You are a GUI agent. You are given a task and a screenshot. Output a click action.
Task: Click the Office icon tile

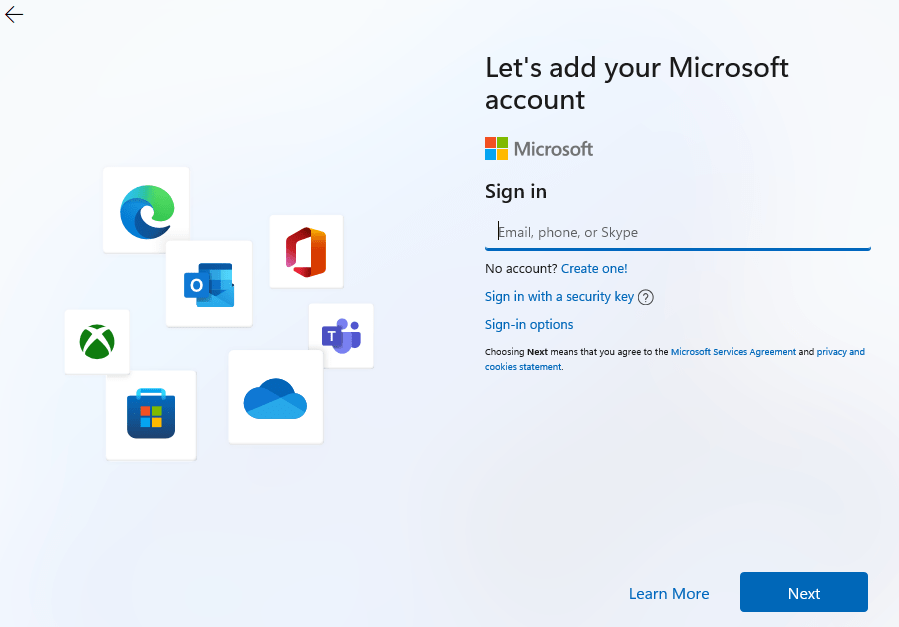[x=306, y=252]
